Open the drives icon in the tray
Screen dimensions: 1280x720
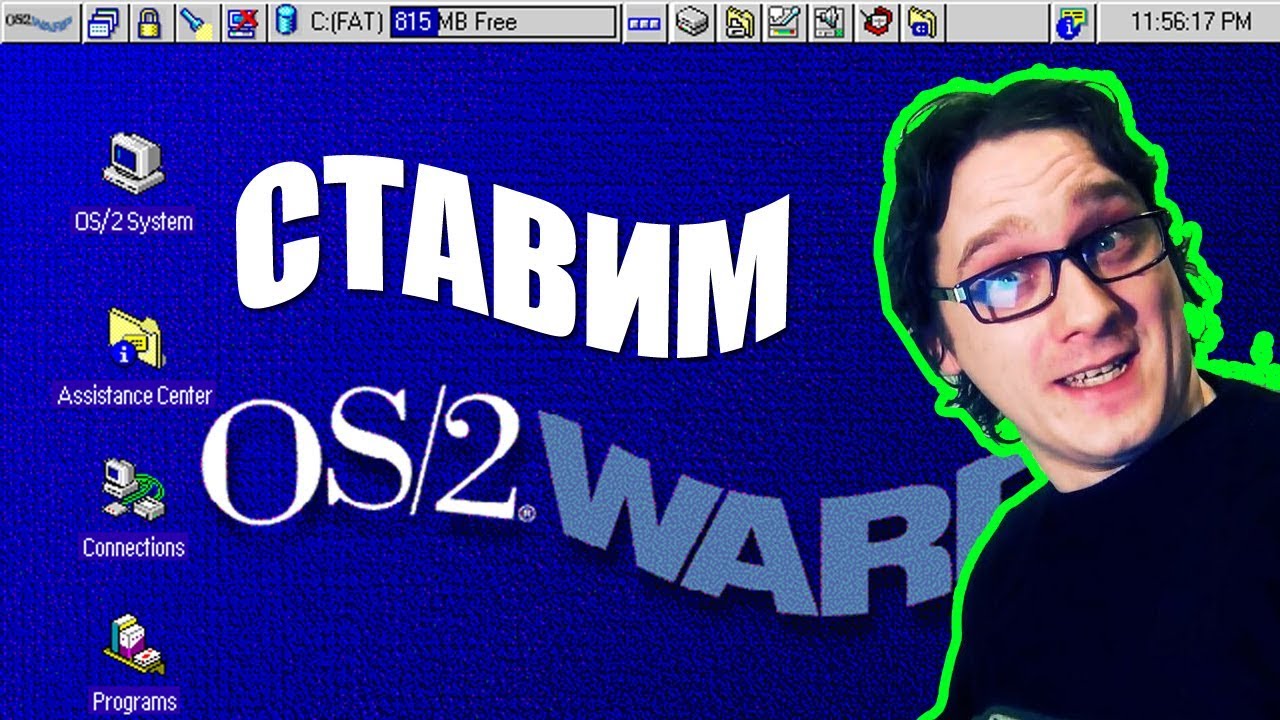(x=691, y=22)
